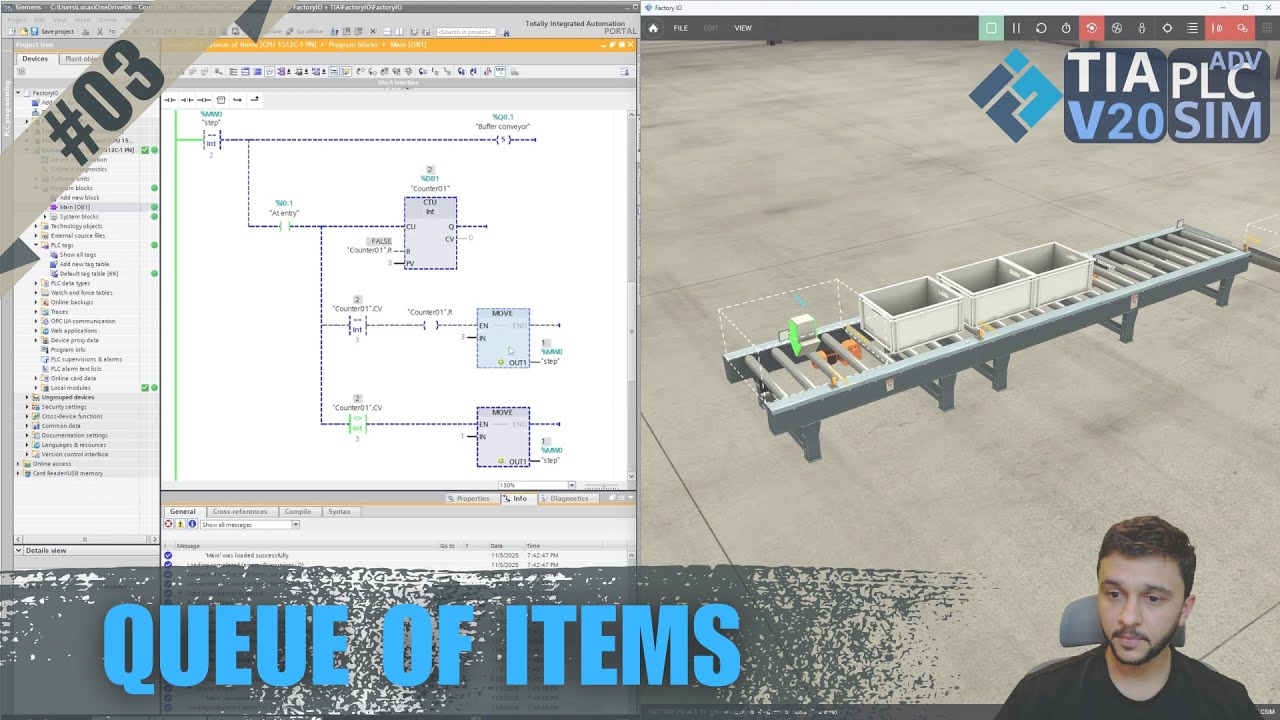
Task: Open the grid palette icon in Factory IO
Action: click(x=1266, y=28)
